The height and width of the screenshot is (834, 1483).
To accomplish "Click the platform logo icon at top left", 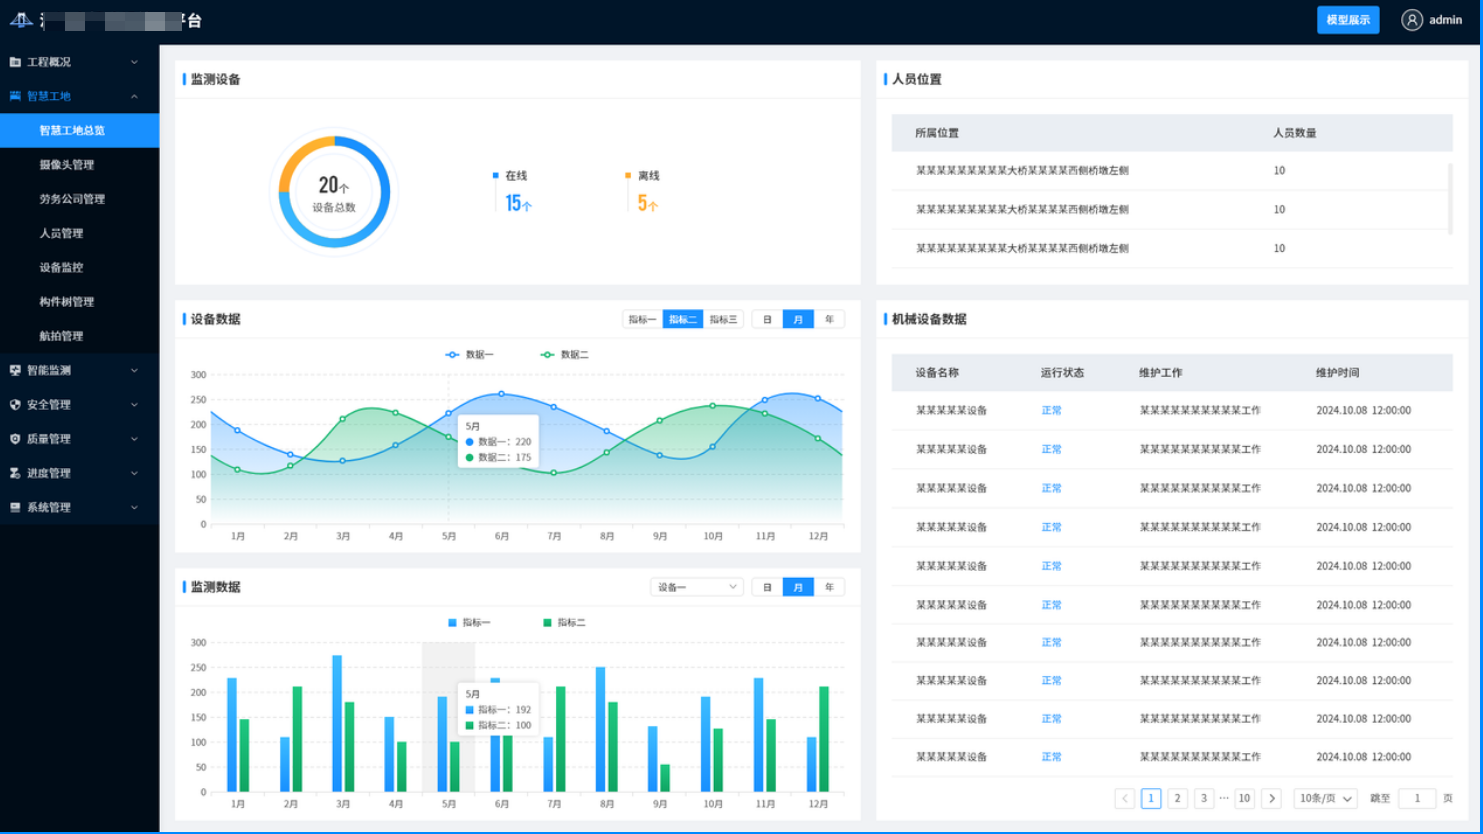I will (21, 20).
